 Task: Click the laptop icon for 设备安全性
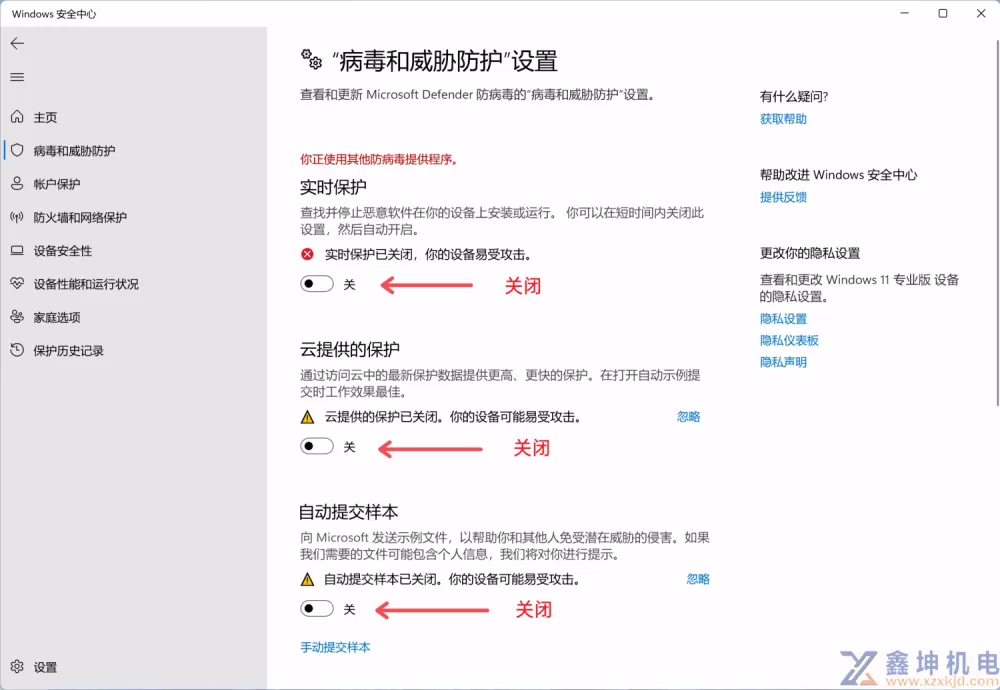click(17, 251)
